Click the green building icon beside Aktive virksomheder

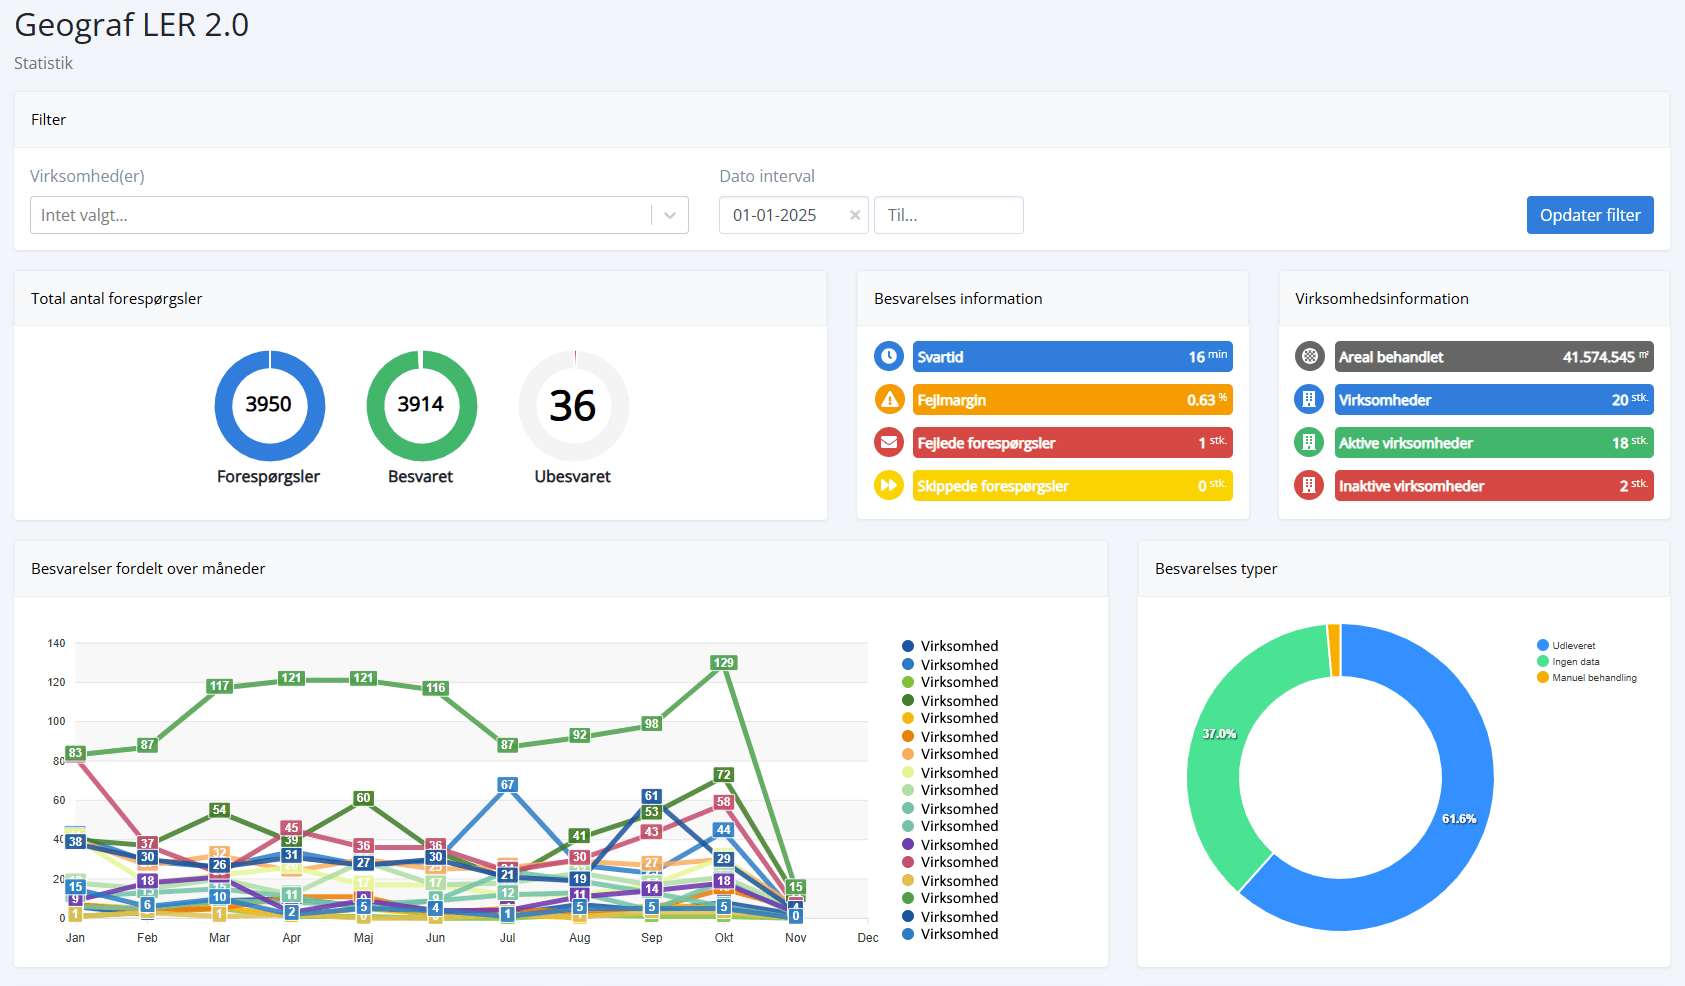click(1309, 442)
